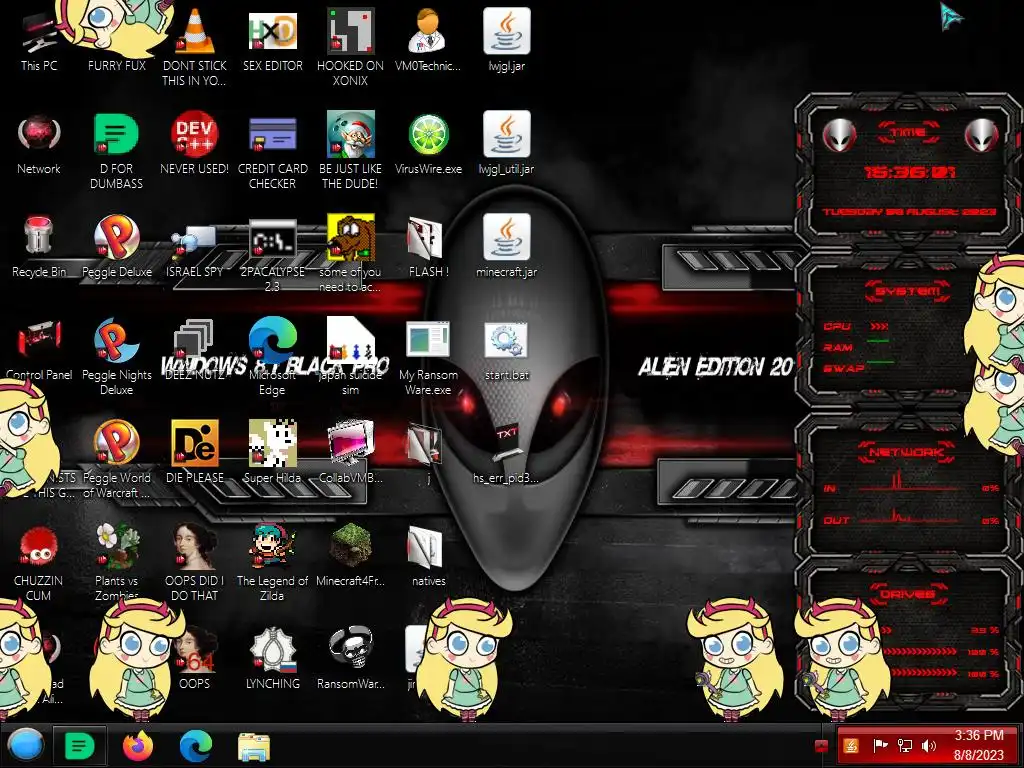Viewport: 1024px width, 768px height.
Task: Click the SYSTEM gadget panel header
Action: pyautogui.click(x=908, y=291)
